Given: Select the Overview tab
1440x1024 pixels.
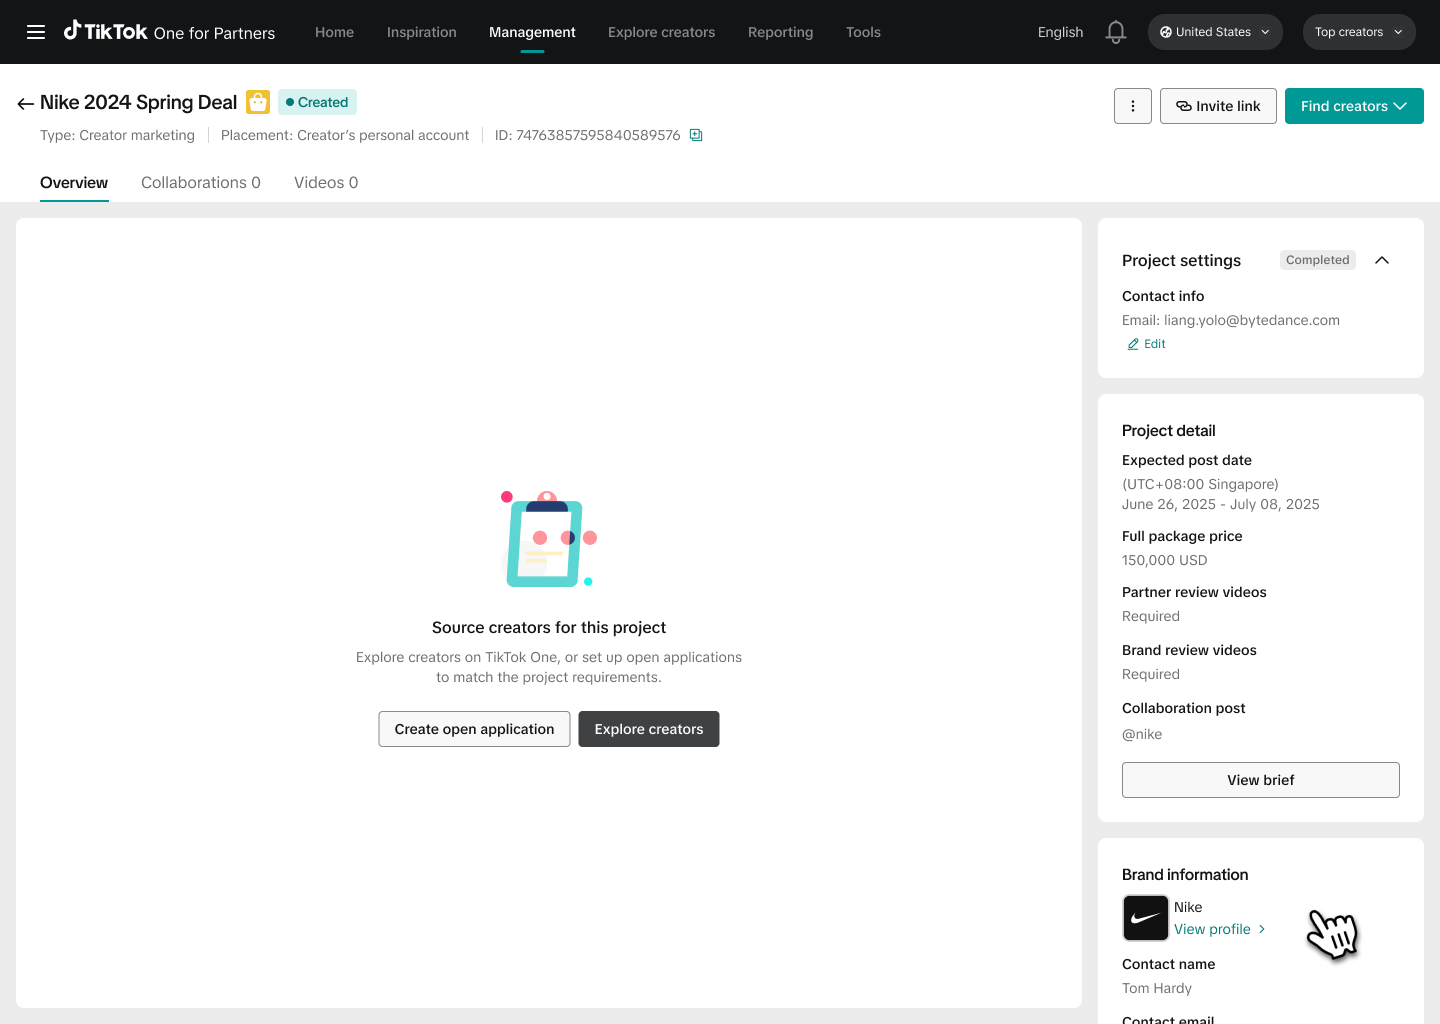Looking at the screenshot, I should coord(74,183).
